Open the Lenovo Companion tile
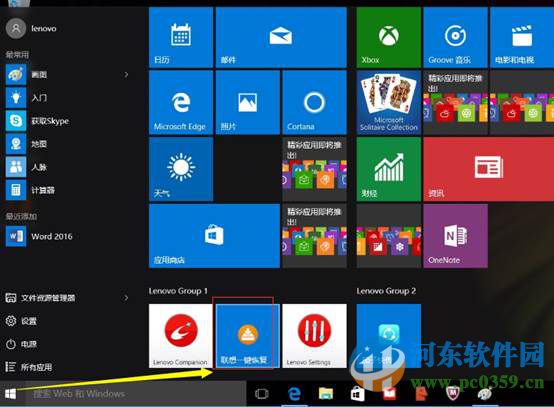This screenshot has height=407, width=554. [181, 336]
